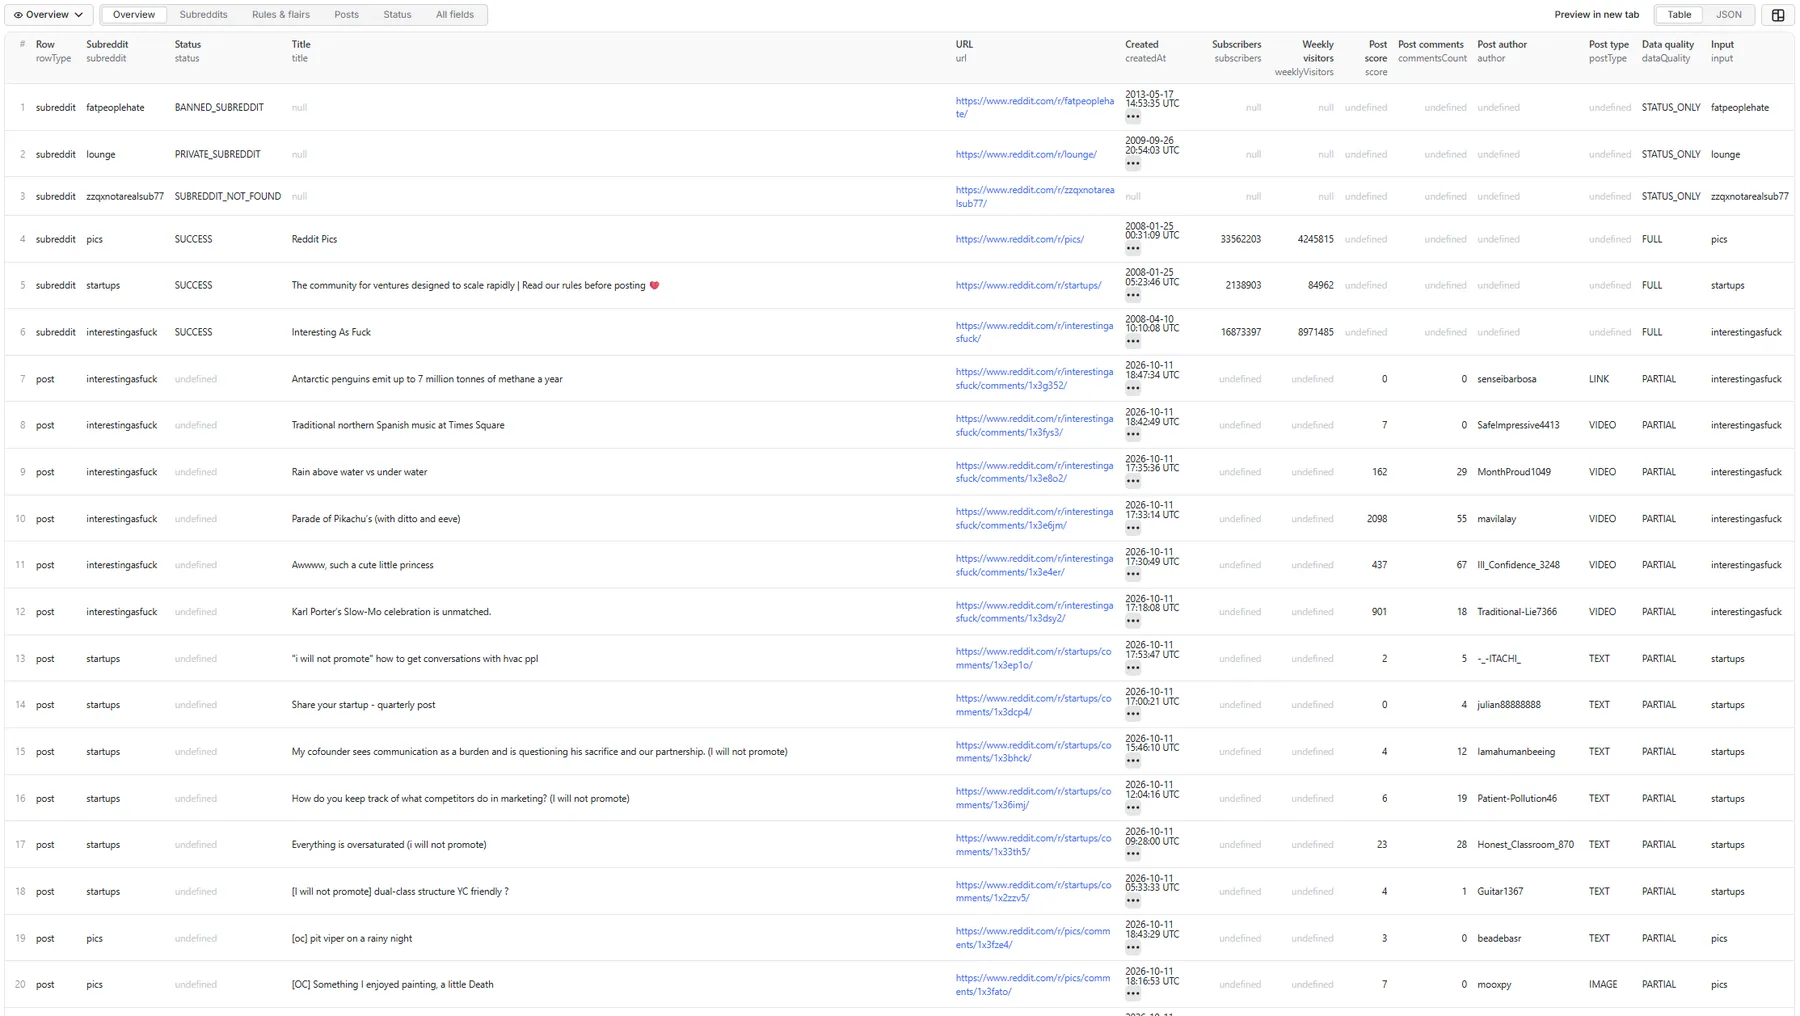Expand created date ellipsis for lounge row

click(x=1133, y=164)
